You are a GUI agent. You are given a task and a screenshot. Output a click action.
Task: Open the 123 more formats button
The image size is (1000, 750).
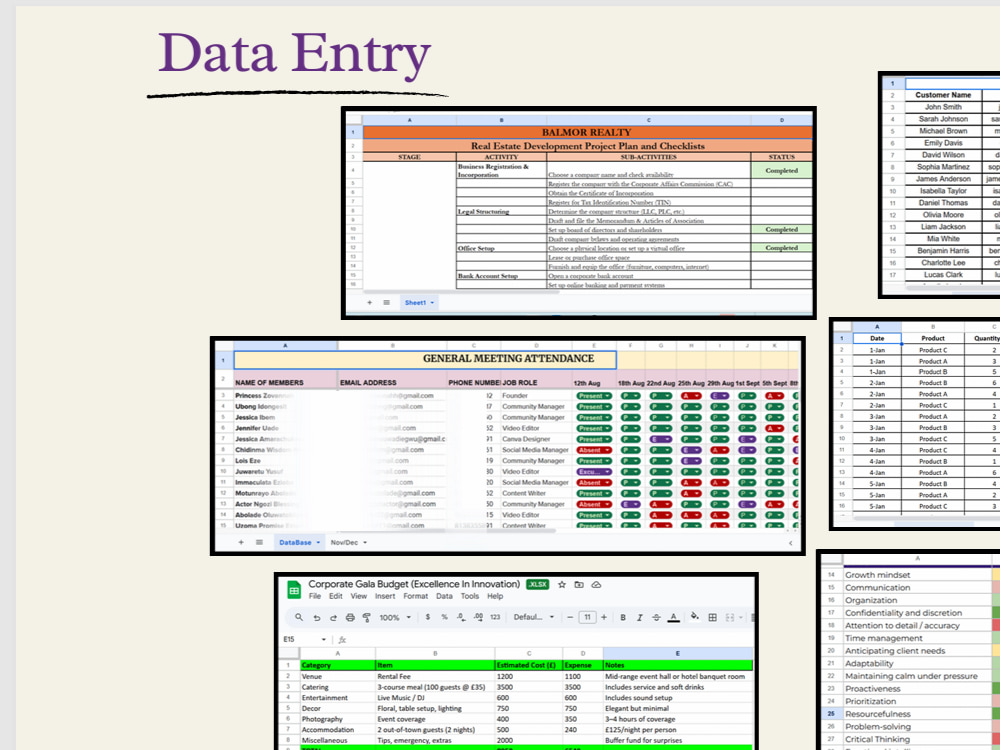coord(496,617)
